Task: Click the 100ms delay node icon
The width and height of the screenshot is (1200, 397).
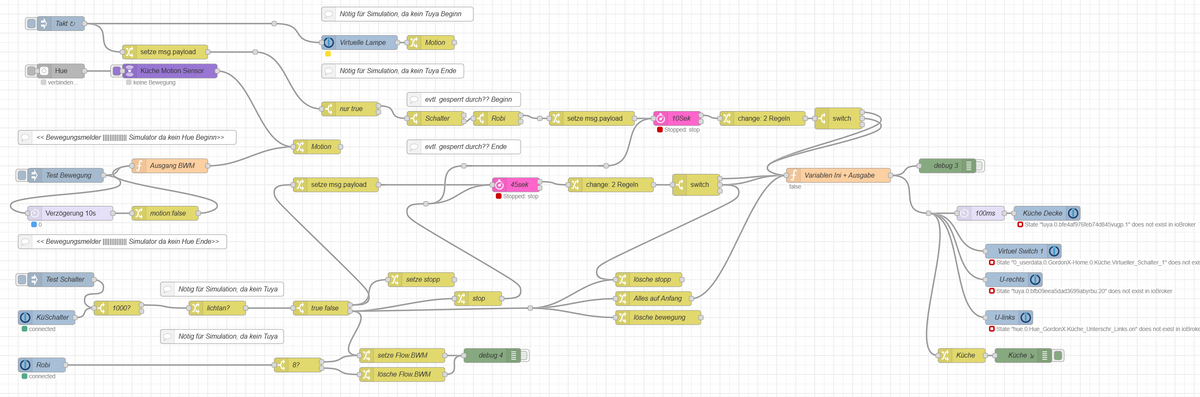Action: pyautogui.click(x=964, y=213)
